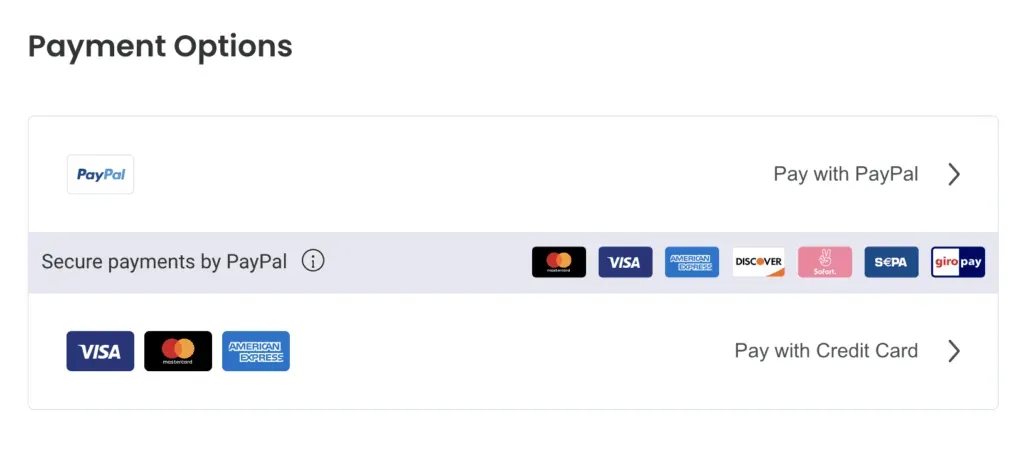Click the large Visa logo in the credit card row
The image size is (1024, 474).
point(100,351)
